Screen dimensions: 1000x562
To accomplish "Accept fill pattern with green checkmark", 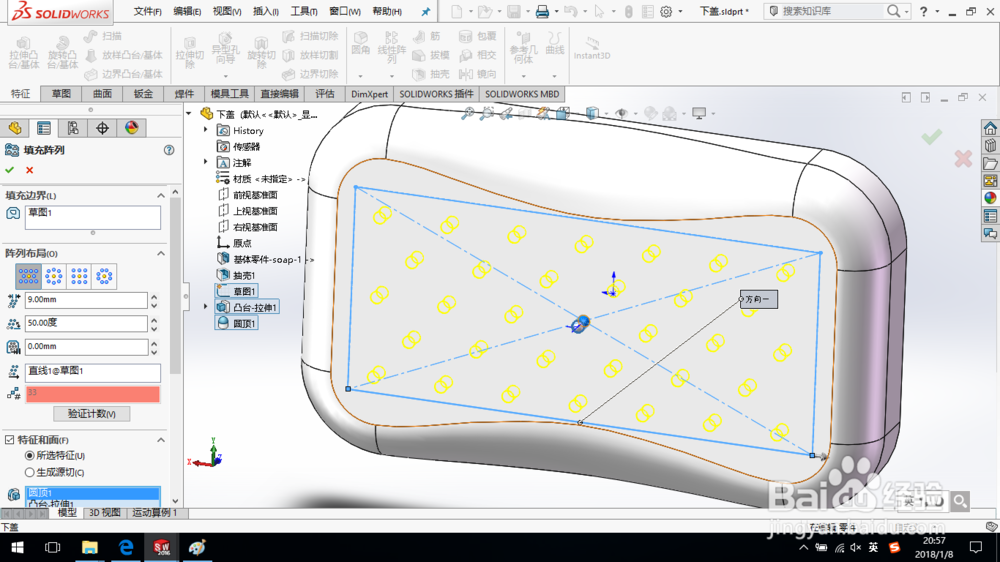I will (10, 170).
